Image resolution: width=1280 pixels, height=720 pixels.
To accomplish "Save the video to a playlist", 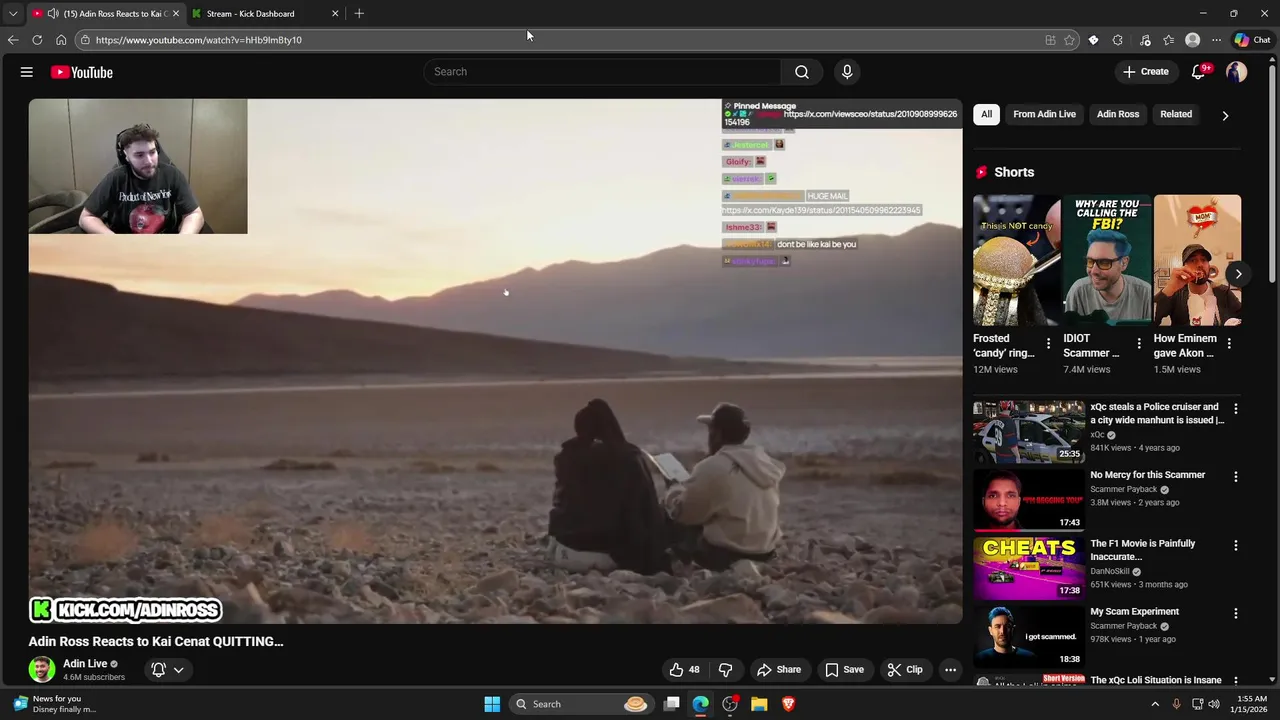I will pos(843,670).
